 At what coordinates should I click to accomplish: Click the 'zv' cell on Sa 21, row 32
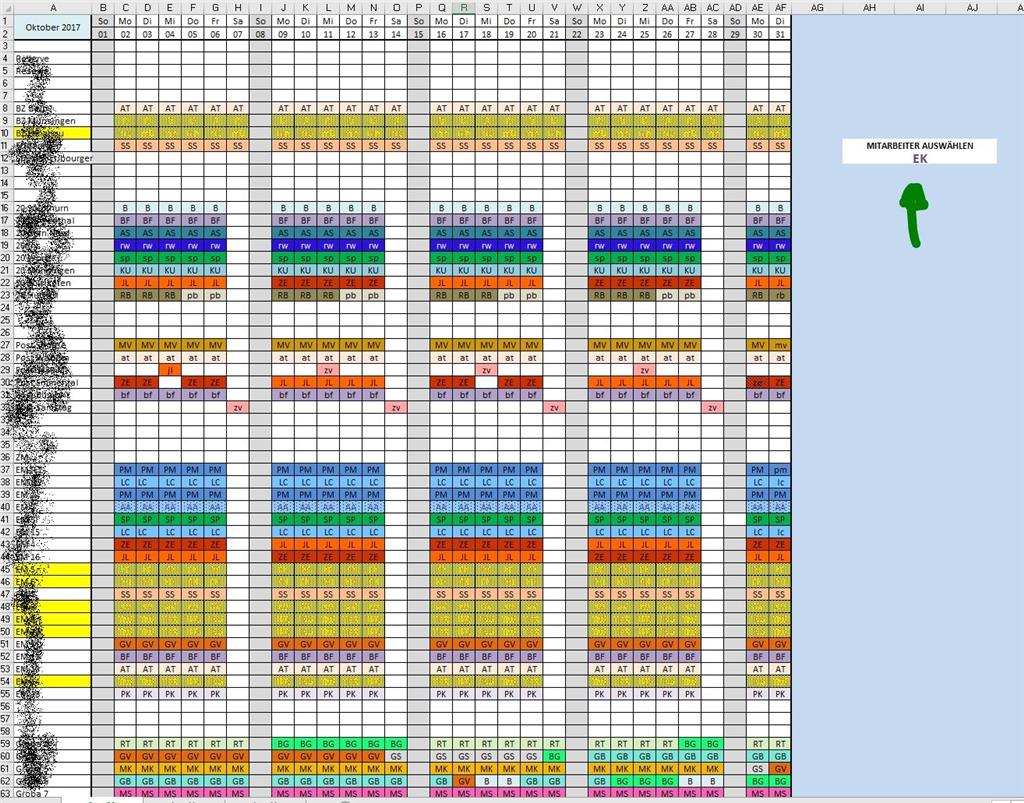pyautogui.click(x=554, y=407)
